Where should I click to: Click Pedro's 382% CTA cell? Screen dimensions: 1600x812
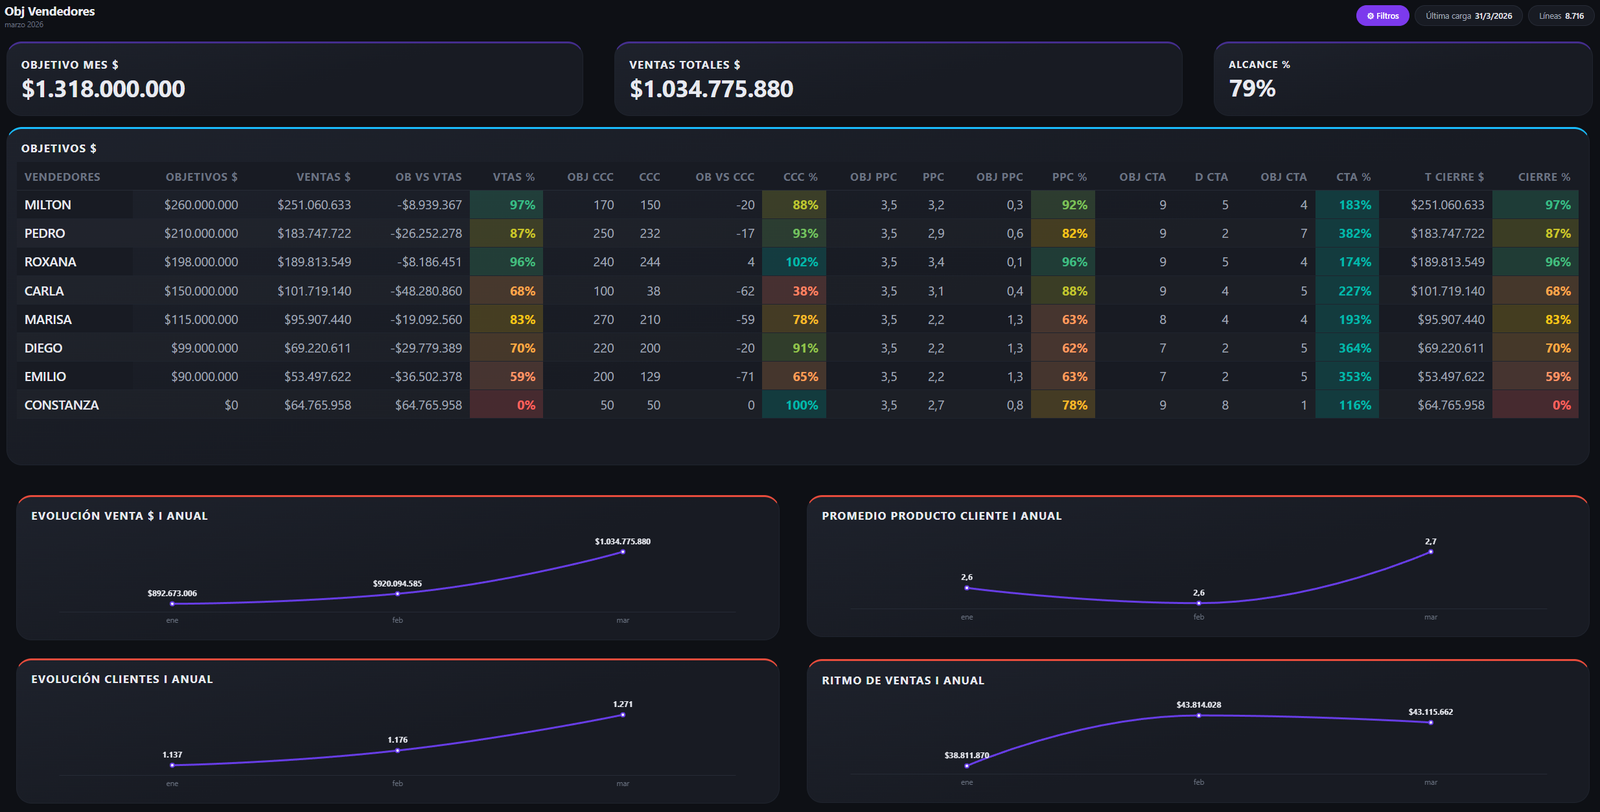pos(1347,233)
